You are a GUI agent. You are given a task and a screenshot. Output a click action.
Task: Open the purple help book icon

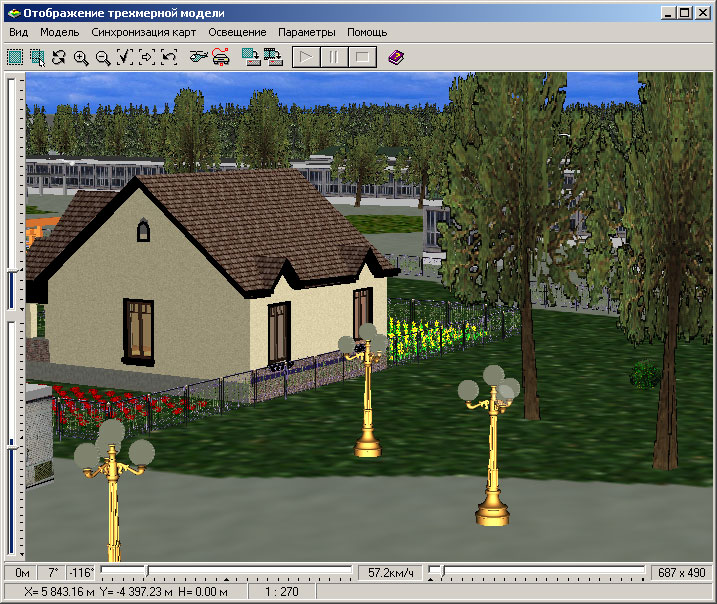(x=396, y=58)
